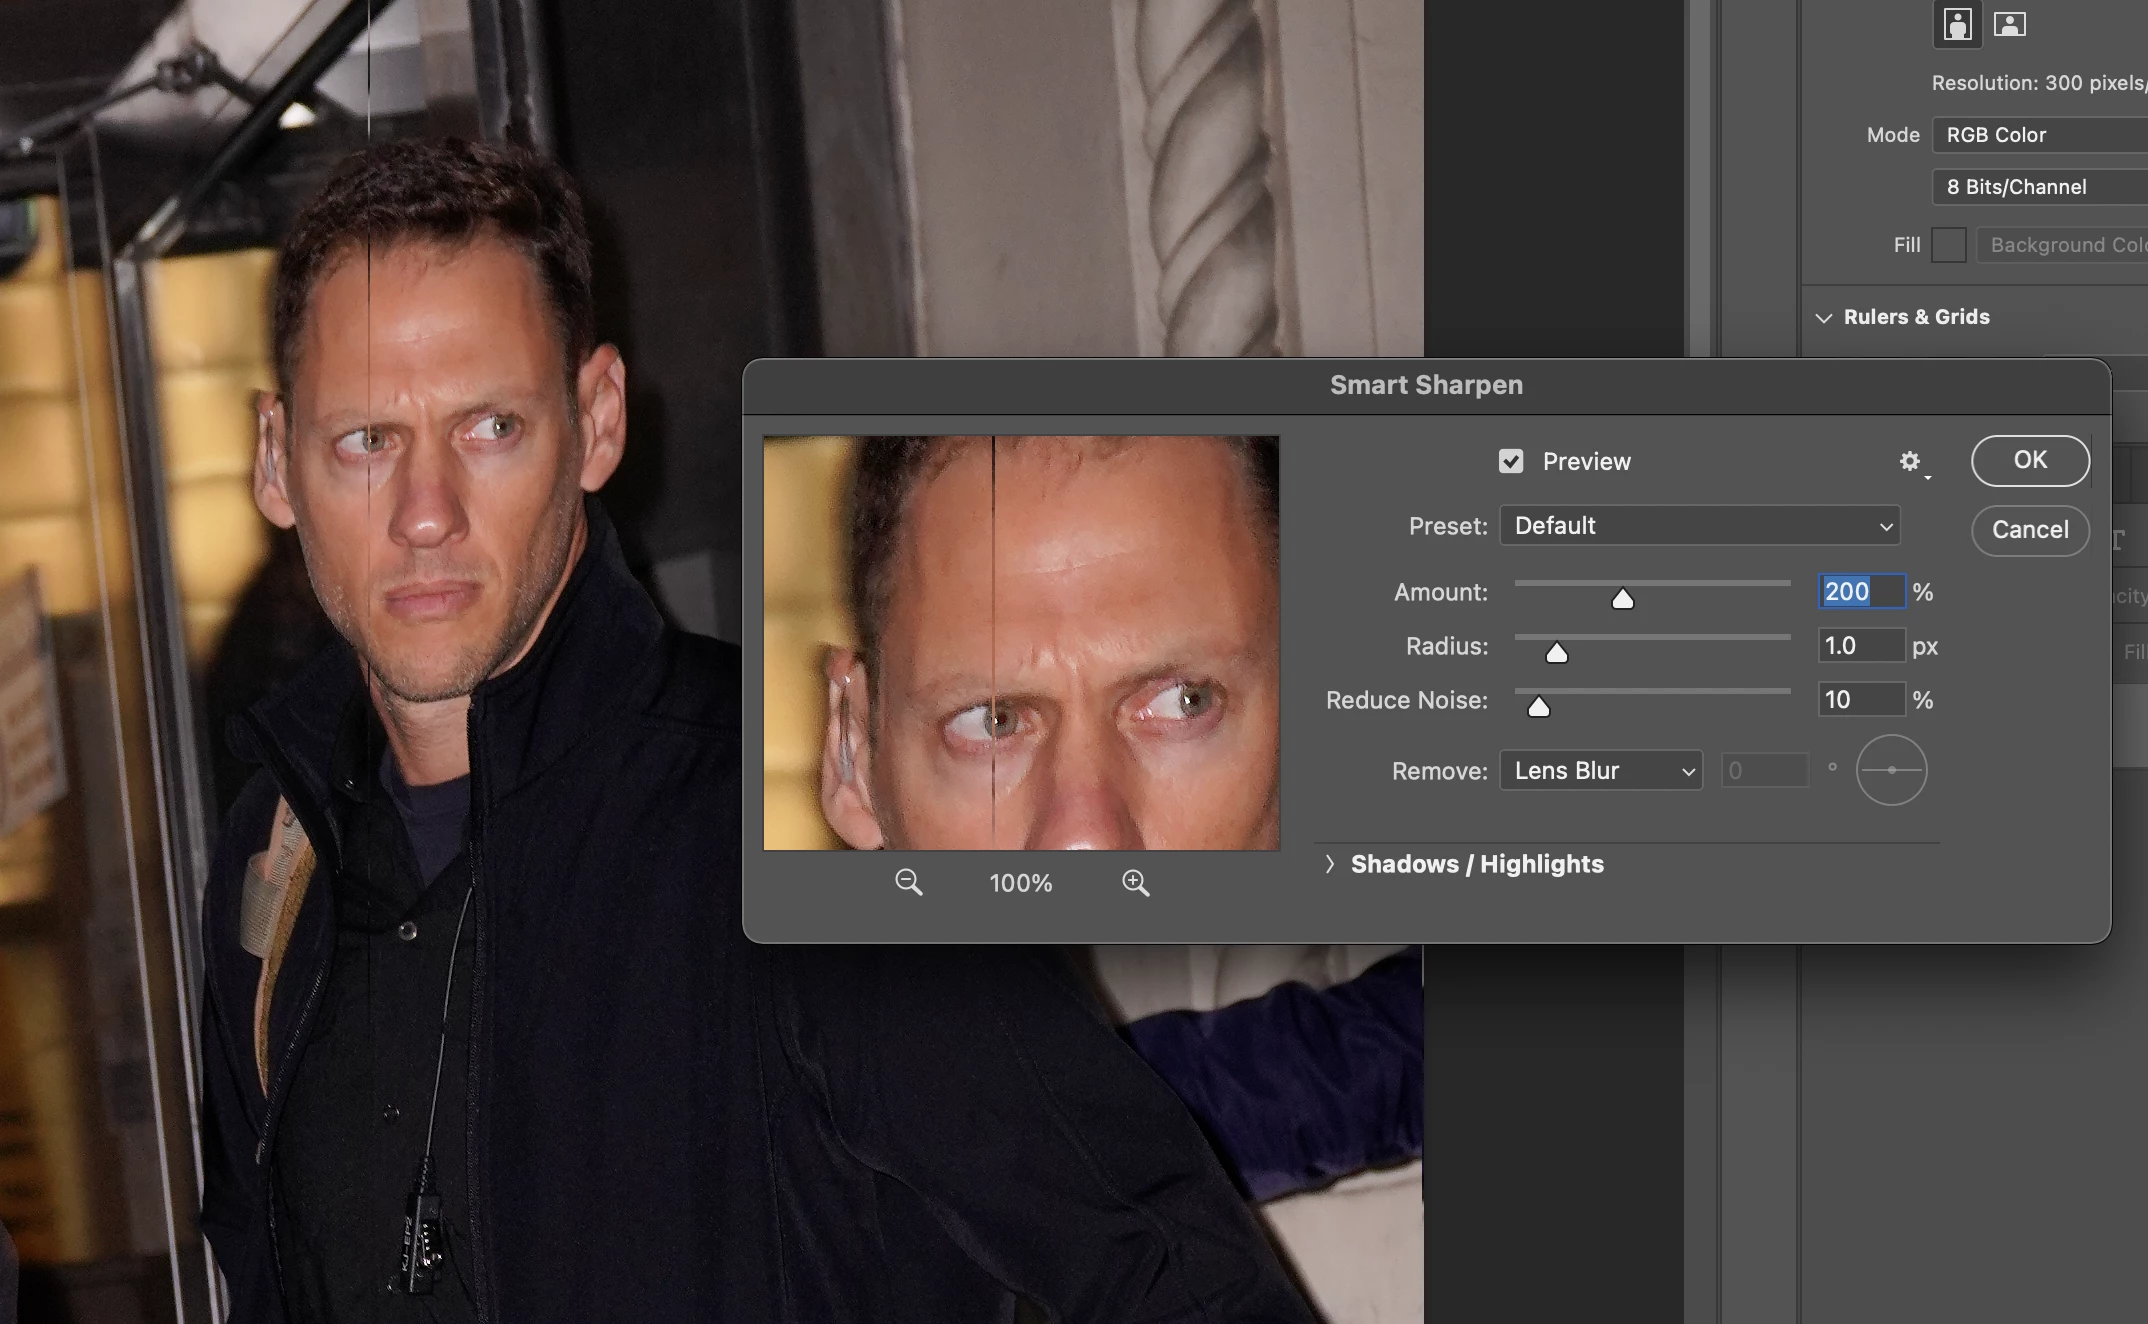Click the Reduce Noise slider handle
This screenshot has height=1324, width=2148.
tap(1539, 707)
